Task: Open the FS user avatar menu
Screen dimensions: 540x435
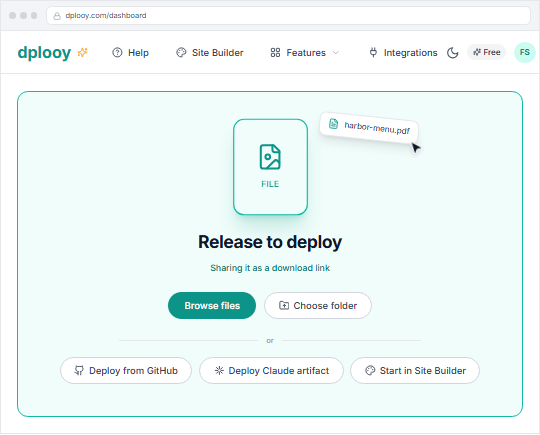Action: pos(525,52)
